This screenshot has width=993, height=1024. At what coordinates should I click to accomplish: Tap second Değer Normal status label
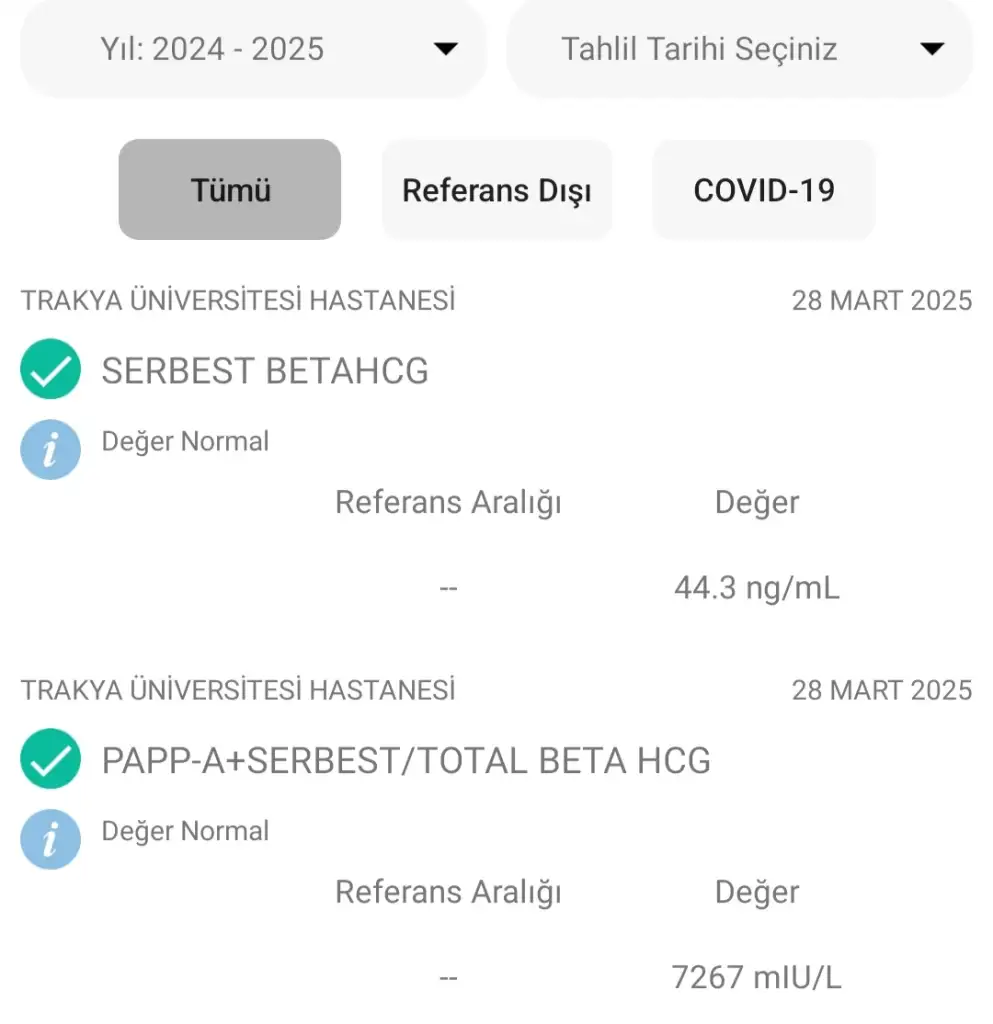[x=185, y=831]
